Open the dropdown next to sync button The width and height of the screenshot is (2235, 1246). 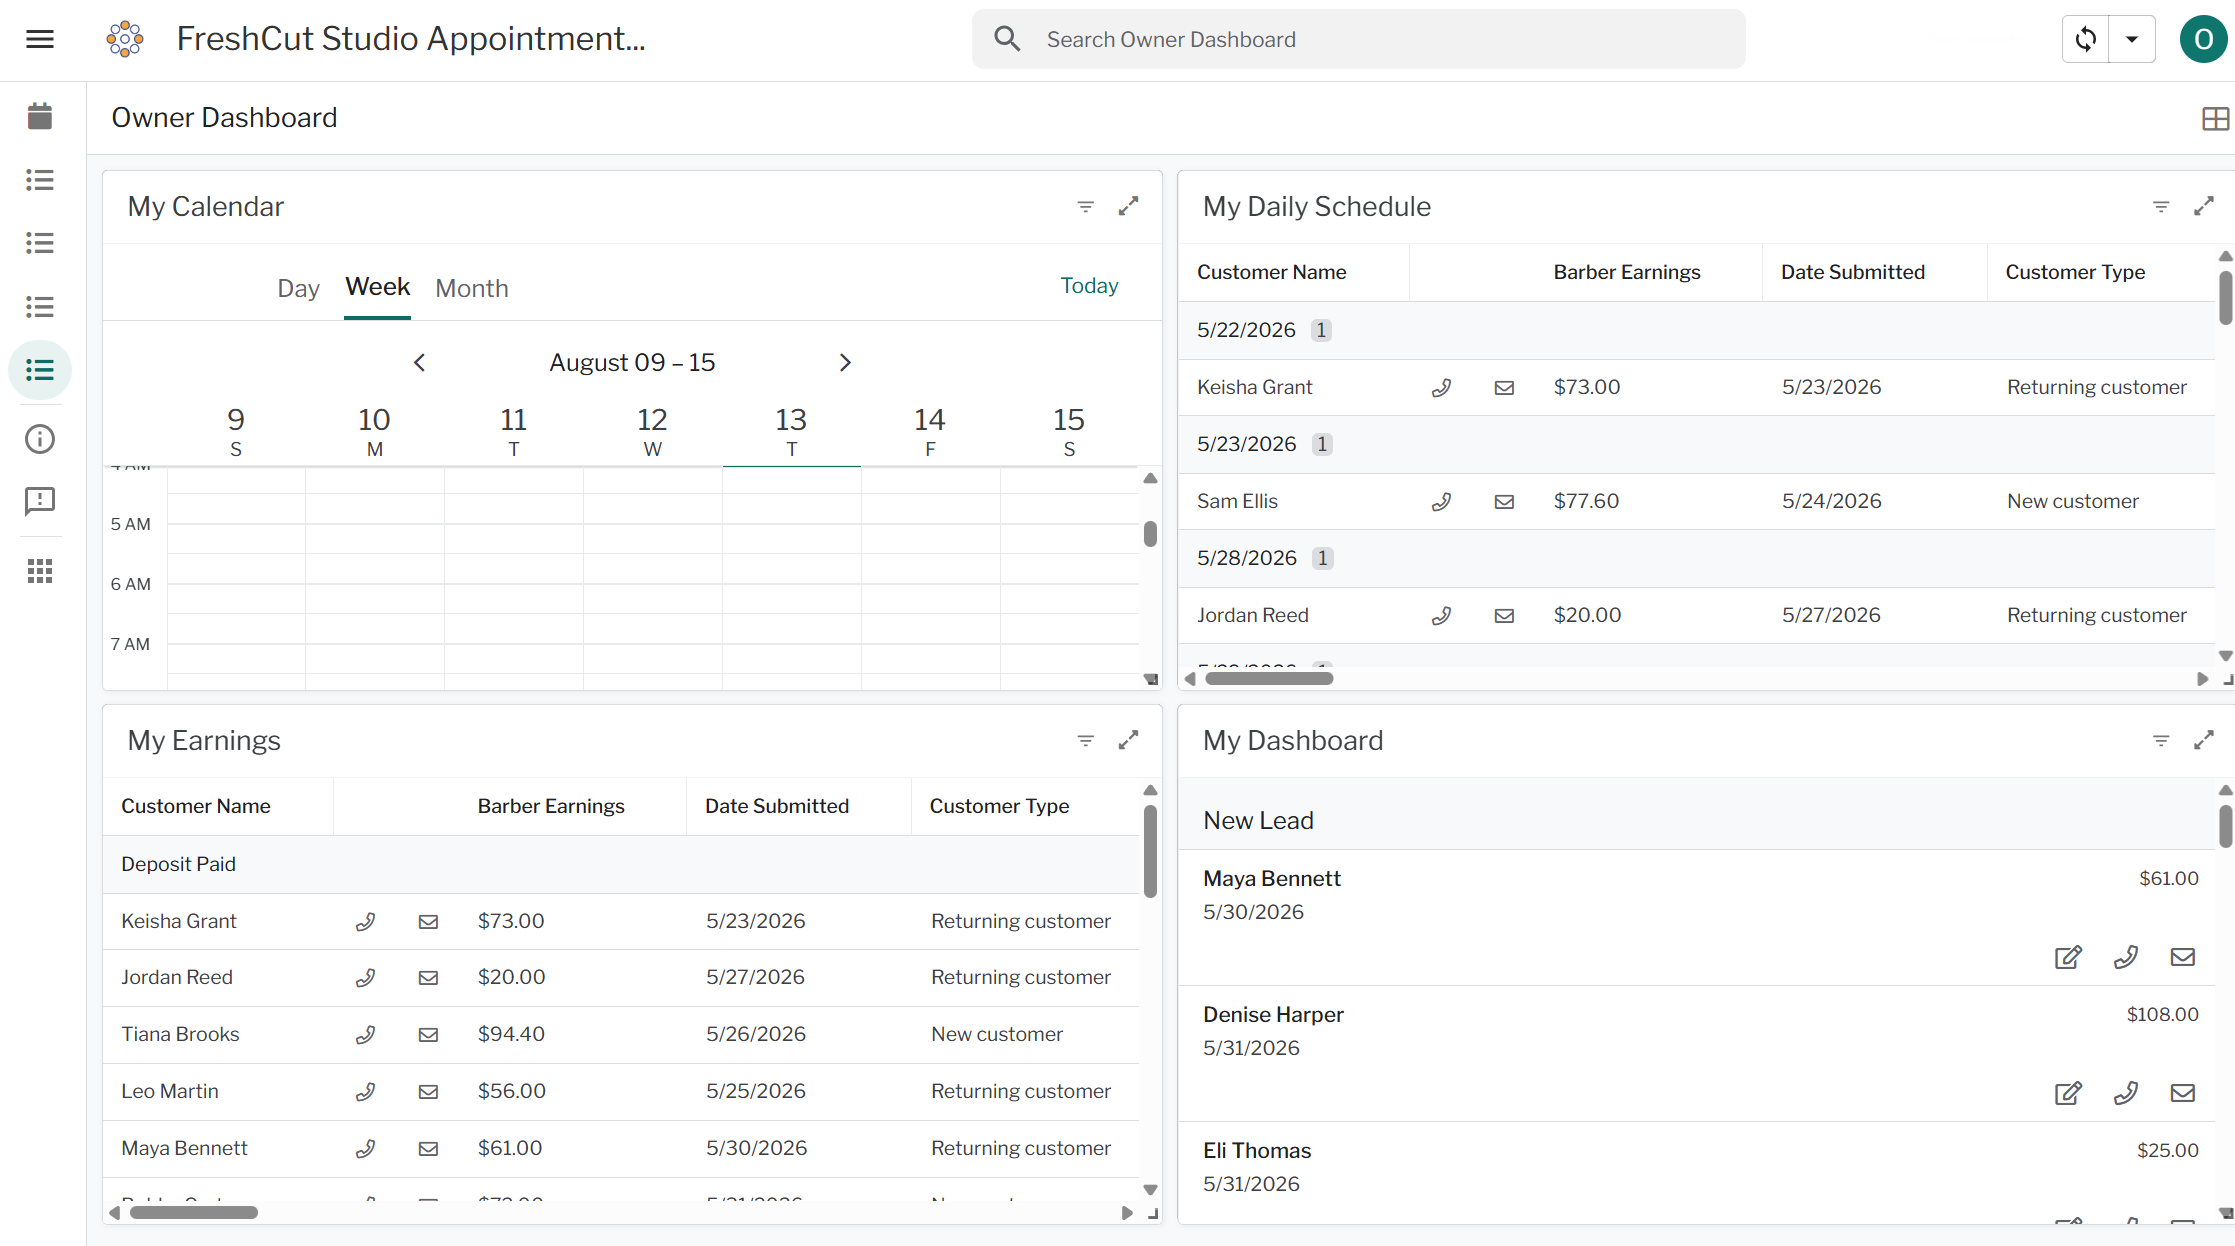click(x=2132, y=39)
